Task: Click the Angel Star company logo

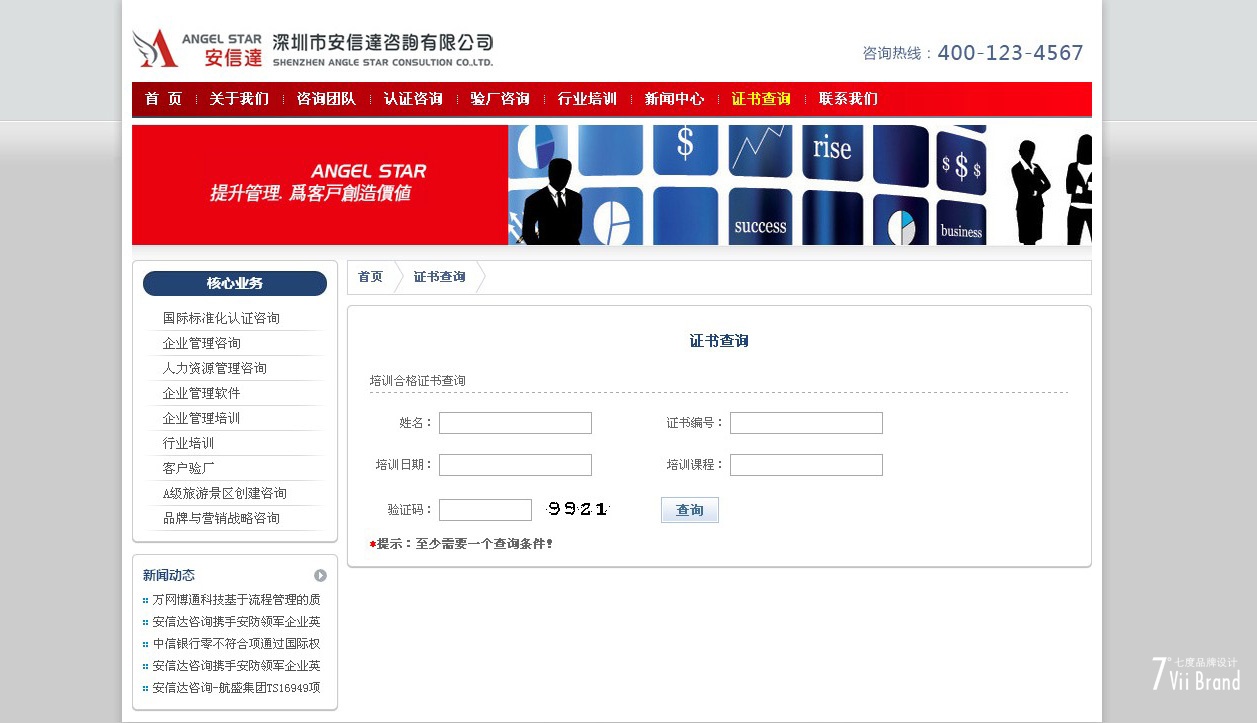Action: tap(312, 49)
